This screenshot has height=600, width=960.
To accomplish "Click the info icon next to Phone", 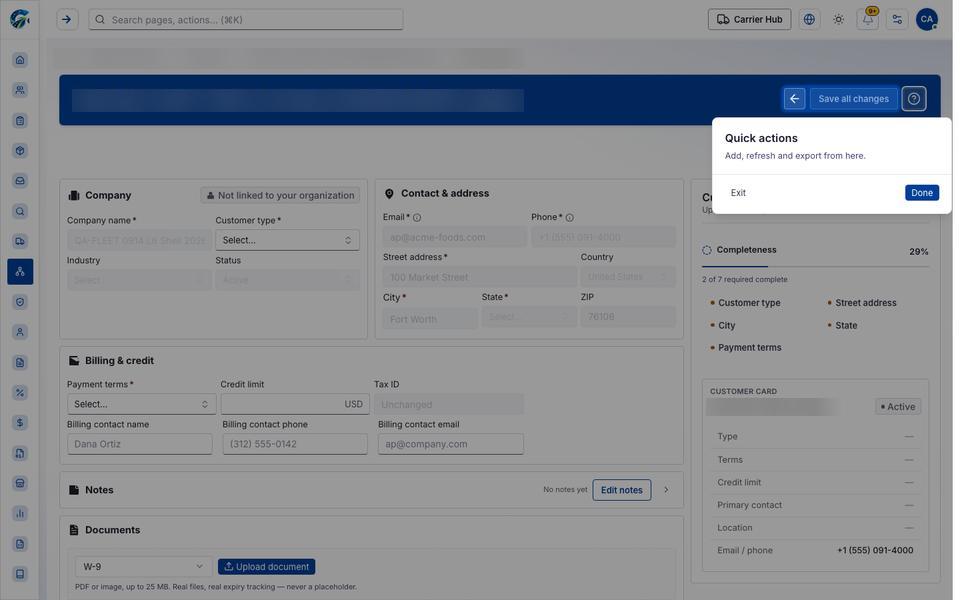I will coord(569,217).
